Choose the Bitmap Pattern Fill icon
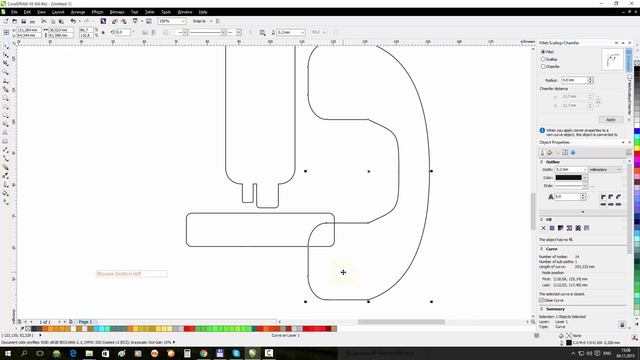 pyautogui.click(x=578, y=228)
